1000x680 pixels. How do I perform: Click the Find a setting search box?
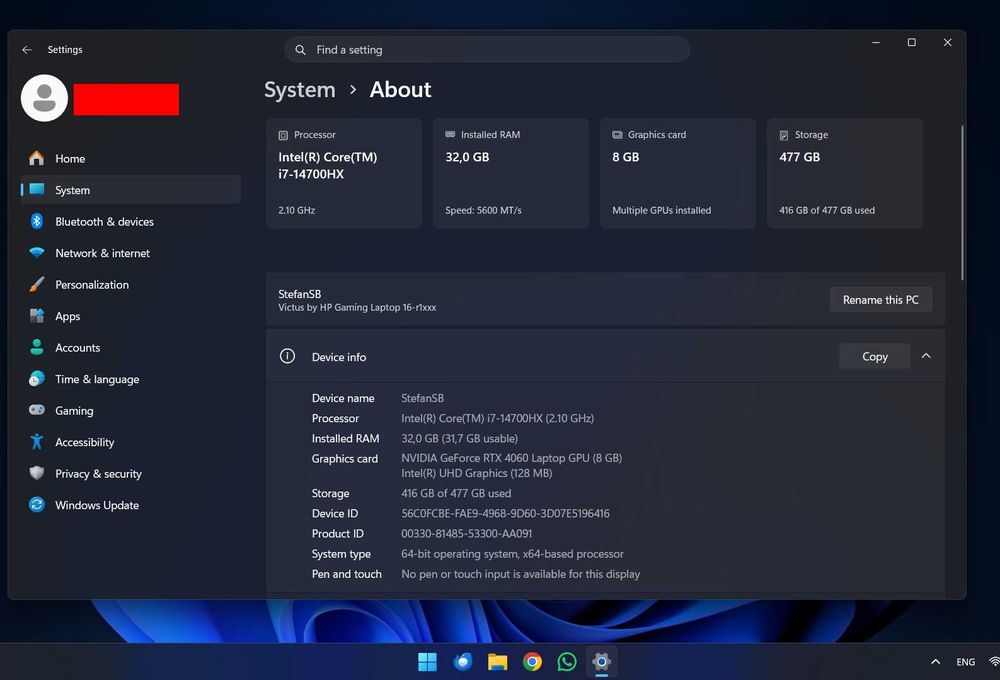point(487,50)
